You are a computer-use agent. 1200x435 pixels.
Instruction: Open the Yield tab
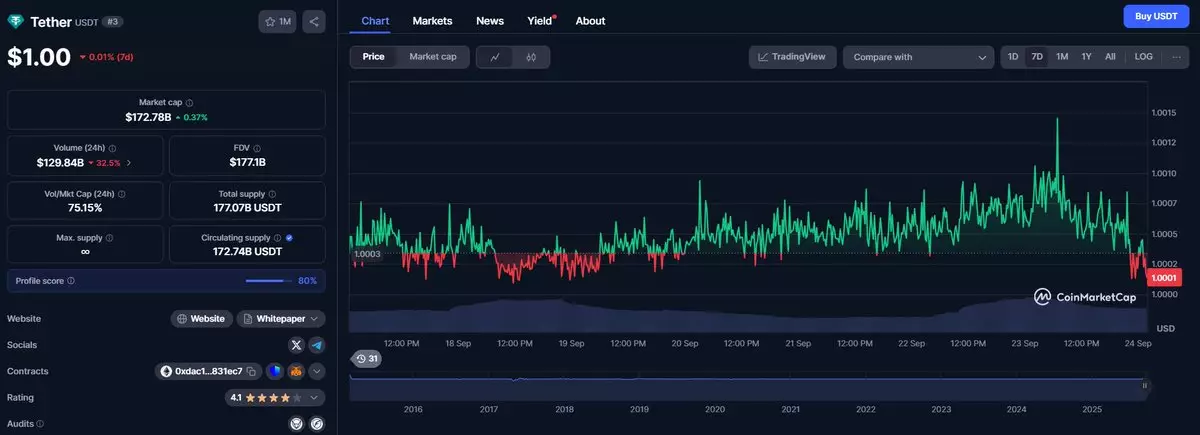(x=540, y=20)
